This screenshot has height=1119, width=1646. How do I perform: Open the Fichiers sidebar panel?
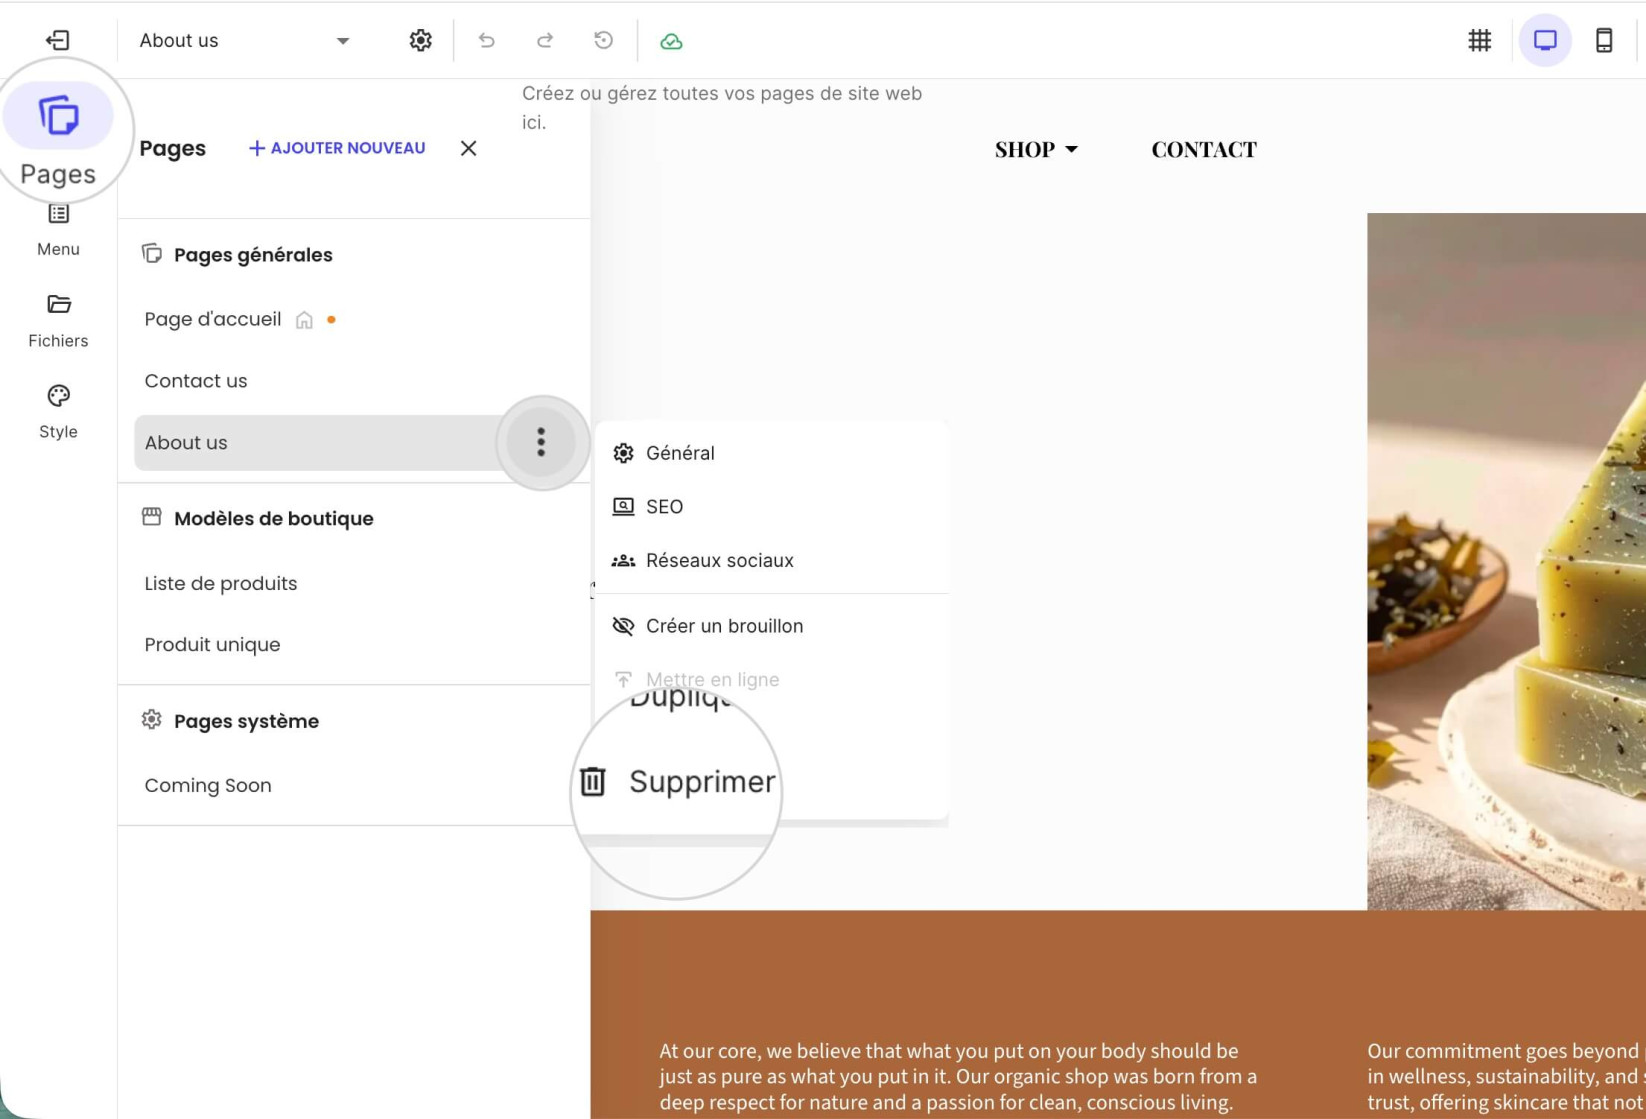58,321
